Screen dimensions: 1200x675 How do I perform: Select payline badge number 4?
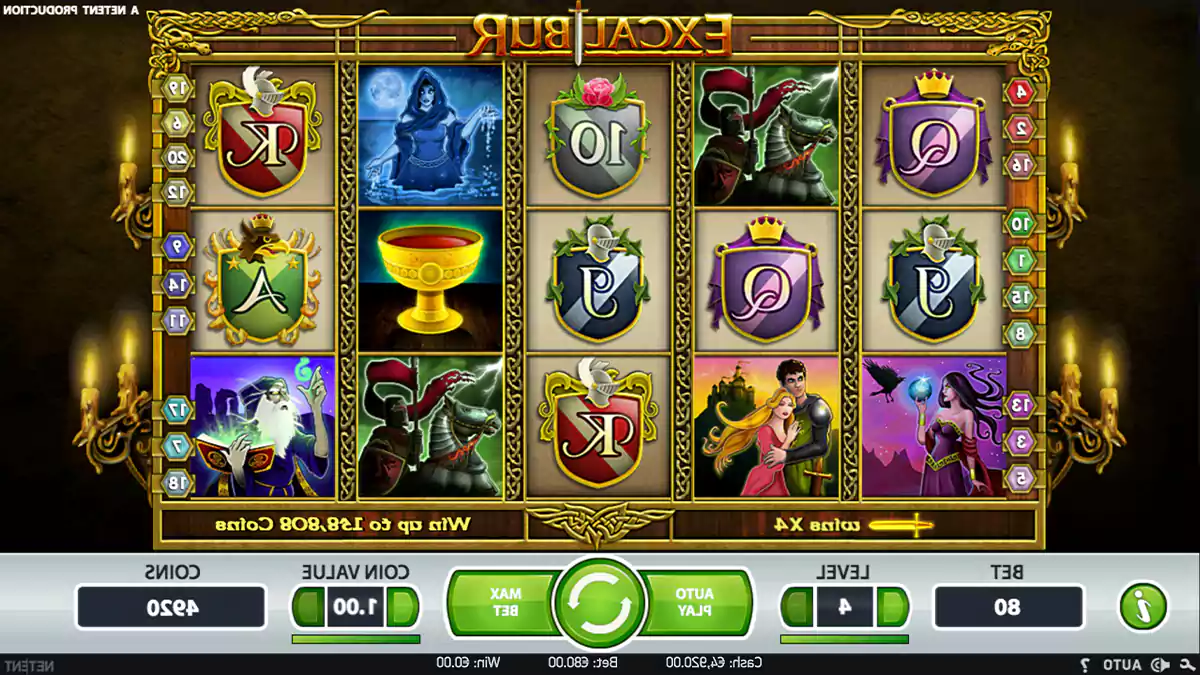[x=1020, y=92]
